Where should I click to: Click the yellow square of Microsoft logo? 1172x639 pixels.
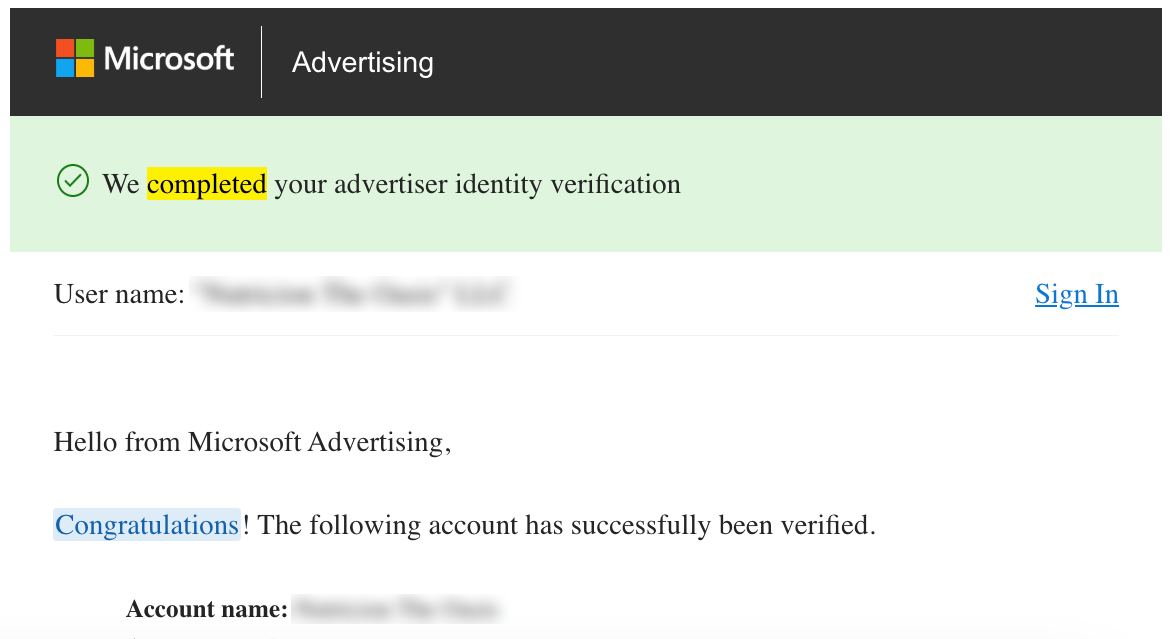pos(85,68)
